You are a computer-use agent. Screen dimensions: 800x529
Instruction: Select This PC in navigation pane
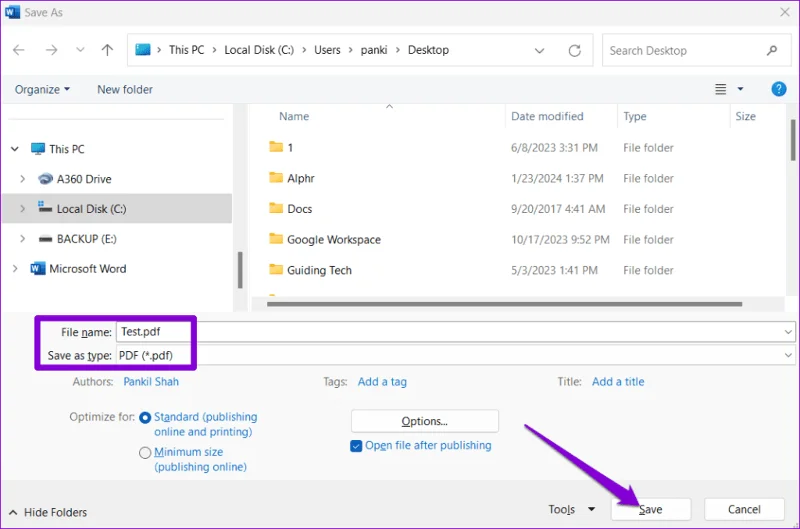pyautogui.click(x=66, y=149)
